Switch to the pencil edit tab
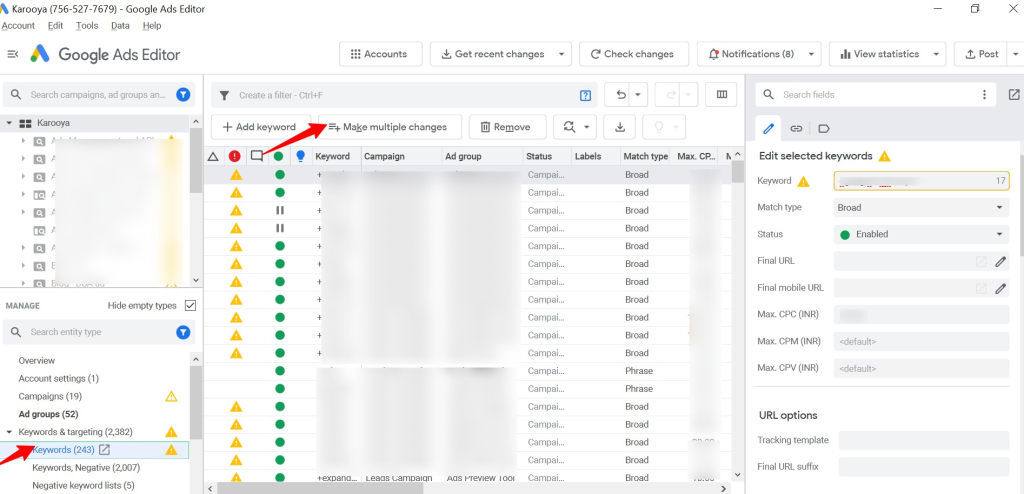The height and width of the screenshot is (494, 1024). coord(768,128)
